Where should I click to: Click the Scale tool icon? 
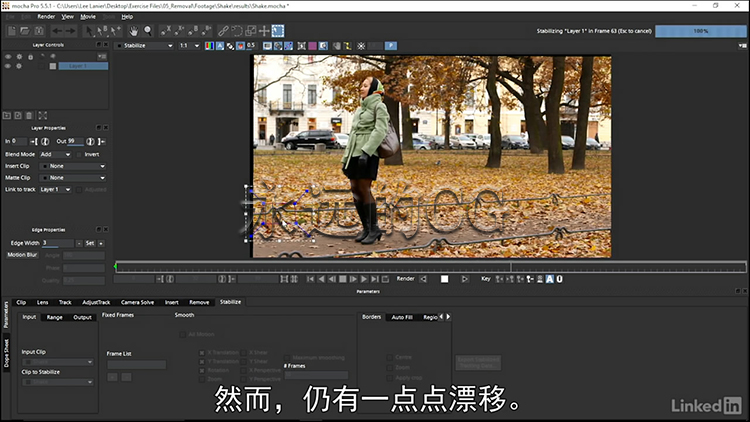pyautogui.click(x=251, y=31)
